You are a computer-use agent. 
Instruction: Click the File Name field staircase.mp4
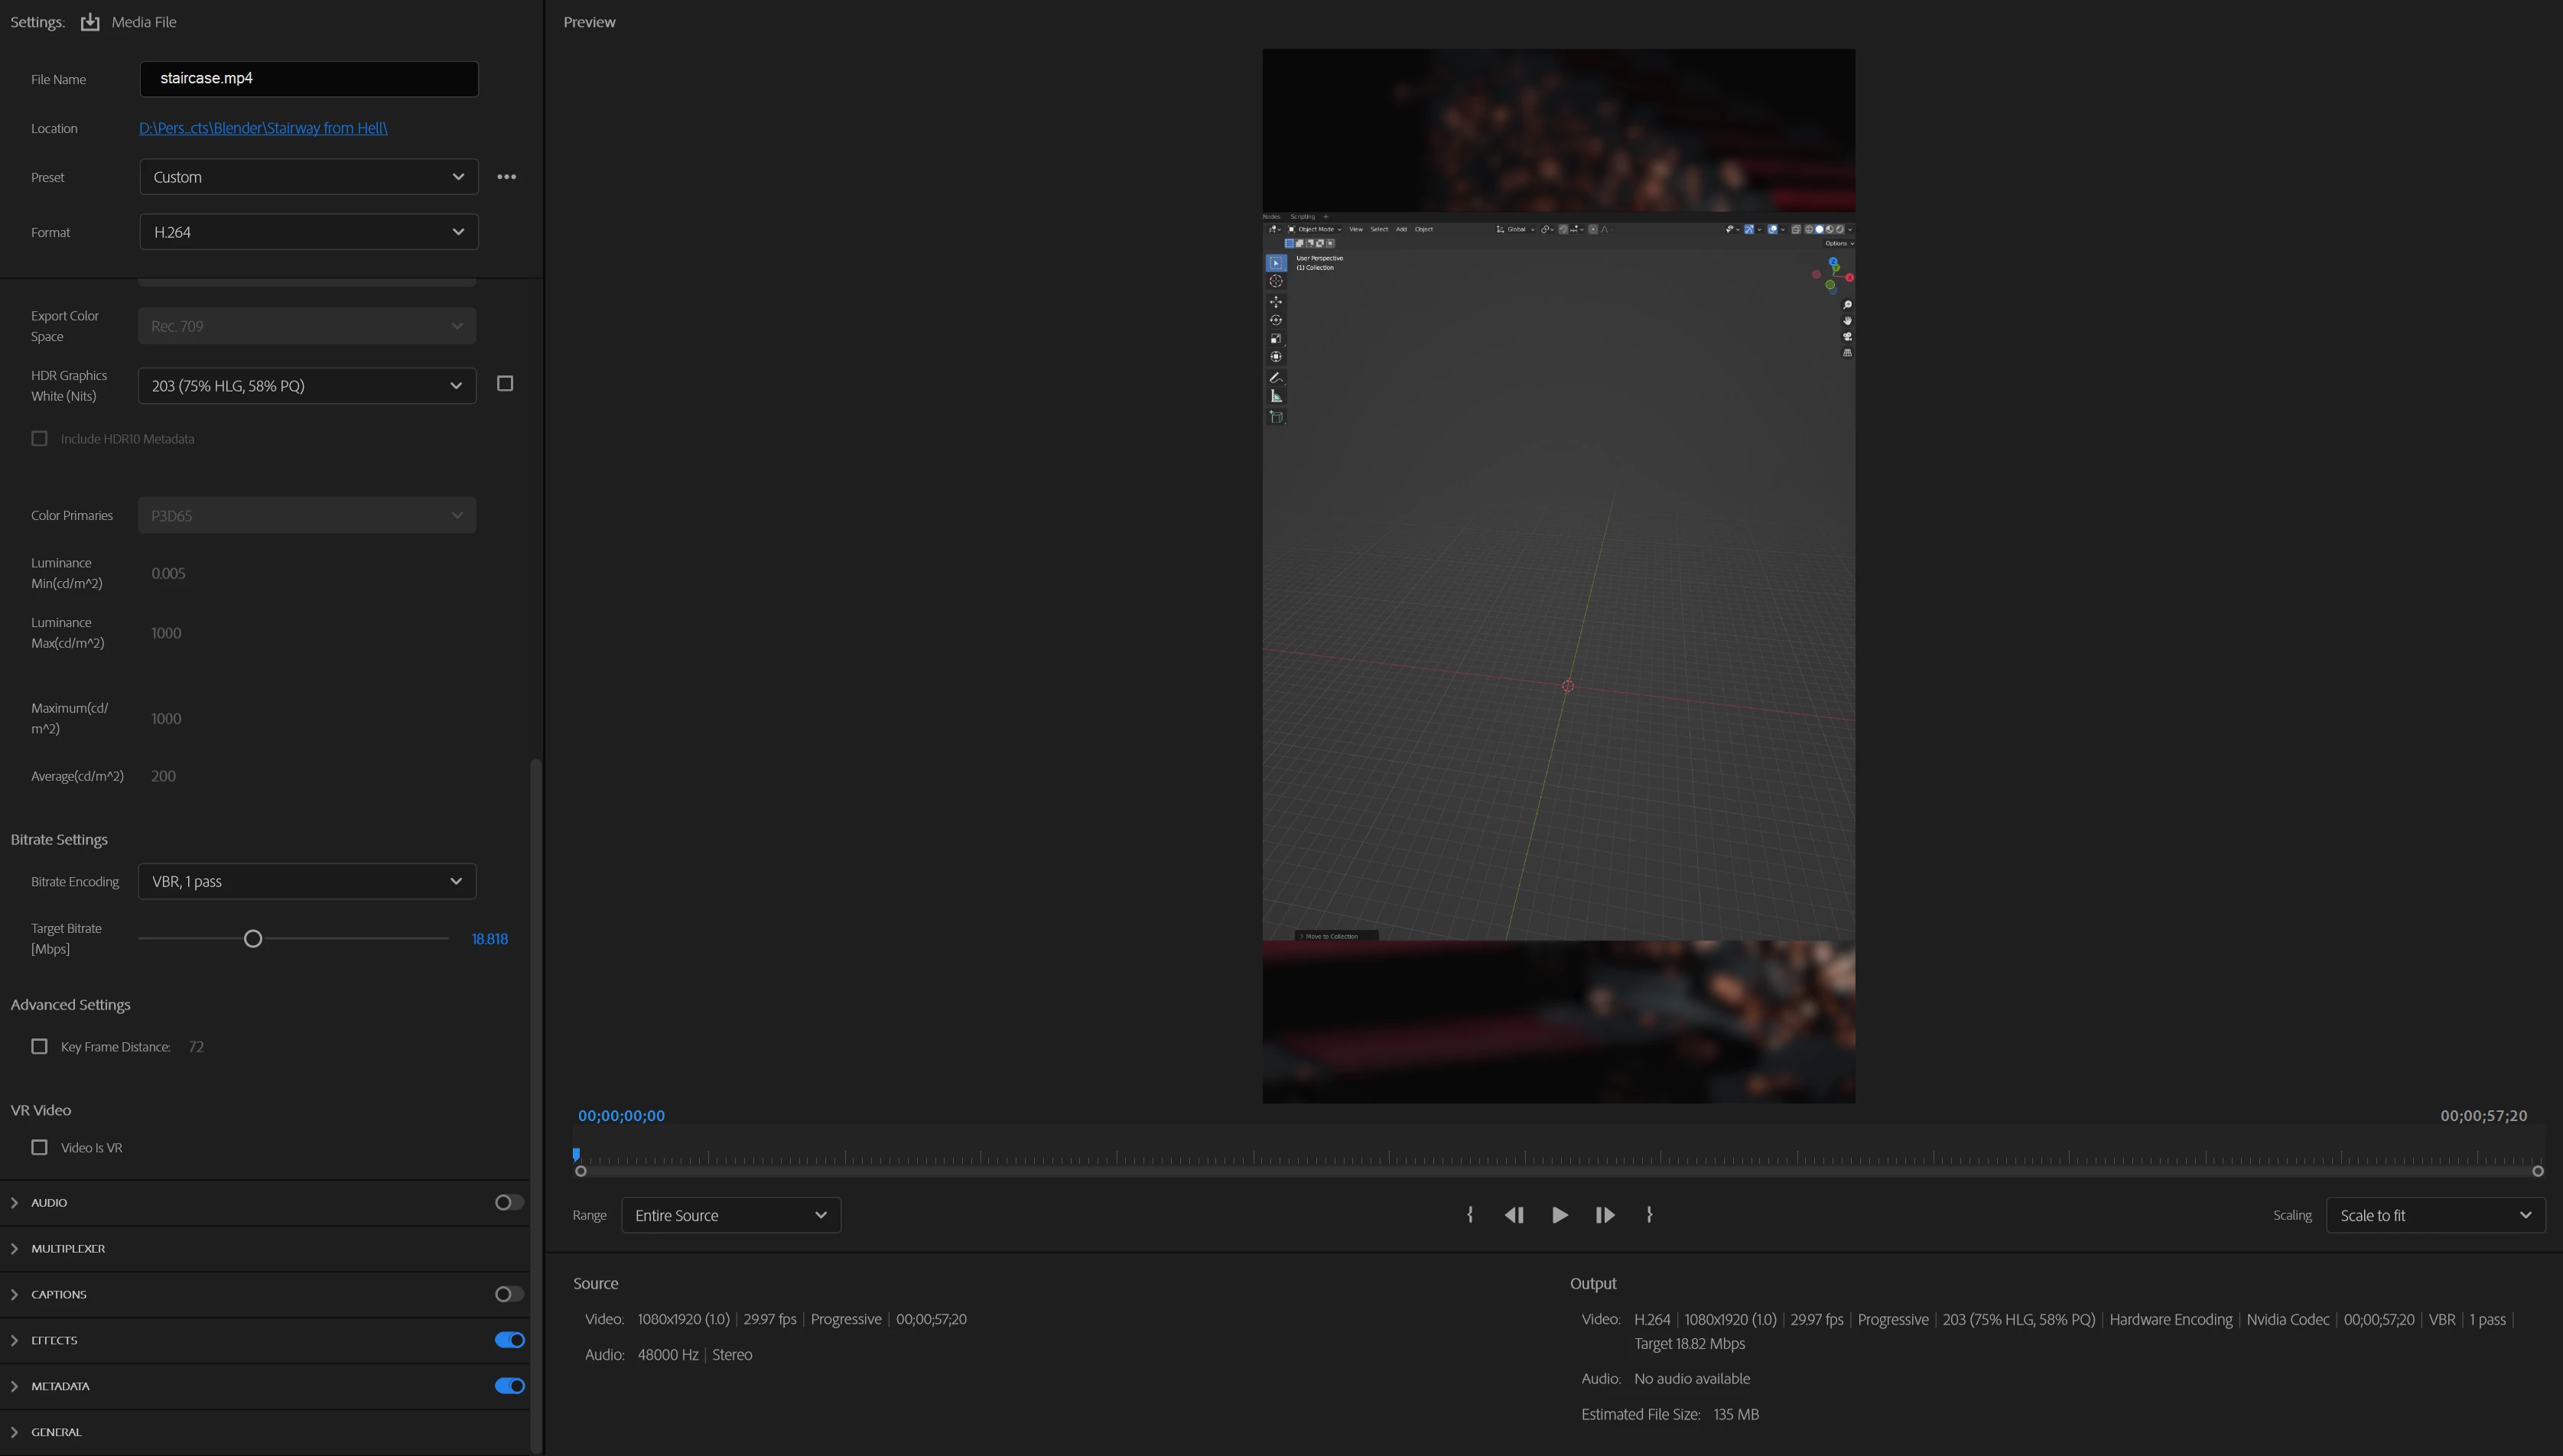308,79
